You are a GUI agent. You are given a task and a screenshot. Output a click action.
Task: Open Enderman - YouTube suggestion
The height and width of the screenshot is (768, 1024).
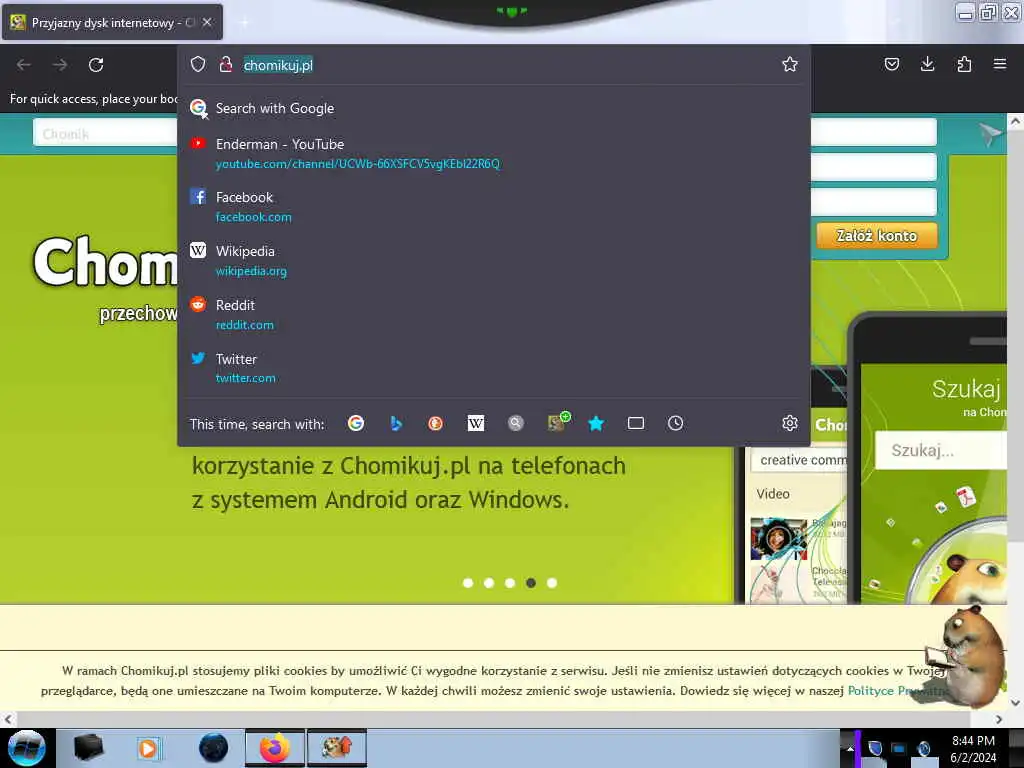(x=493, y=153)
